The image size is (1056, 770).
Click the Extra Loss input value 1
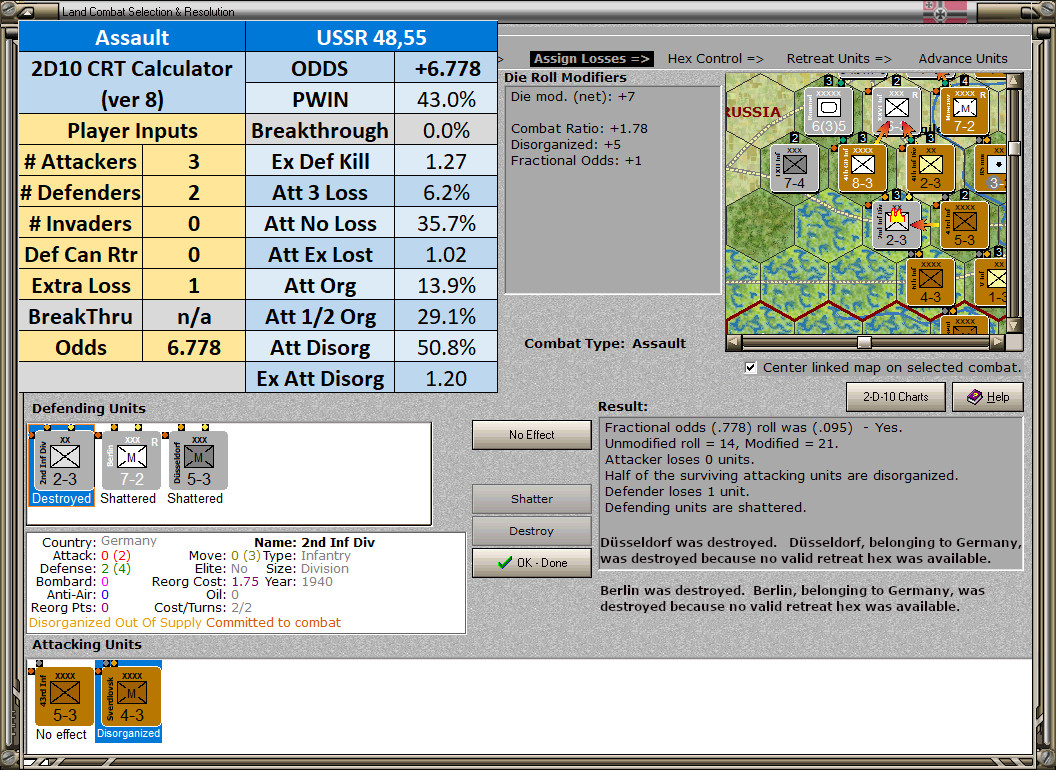click(193, 285)
